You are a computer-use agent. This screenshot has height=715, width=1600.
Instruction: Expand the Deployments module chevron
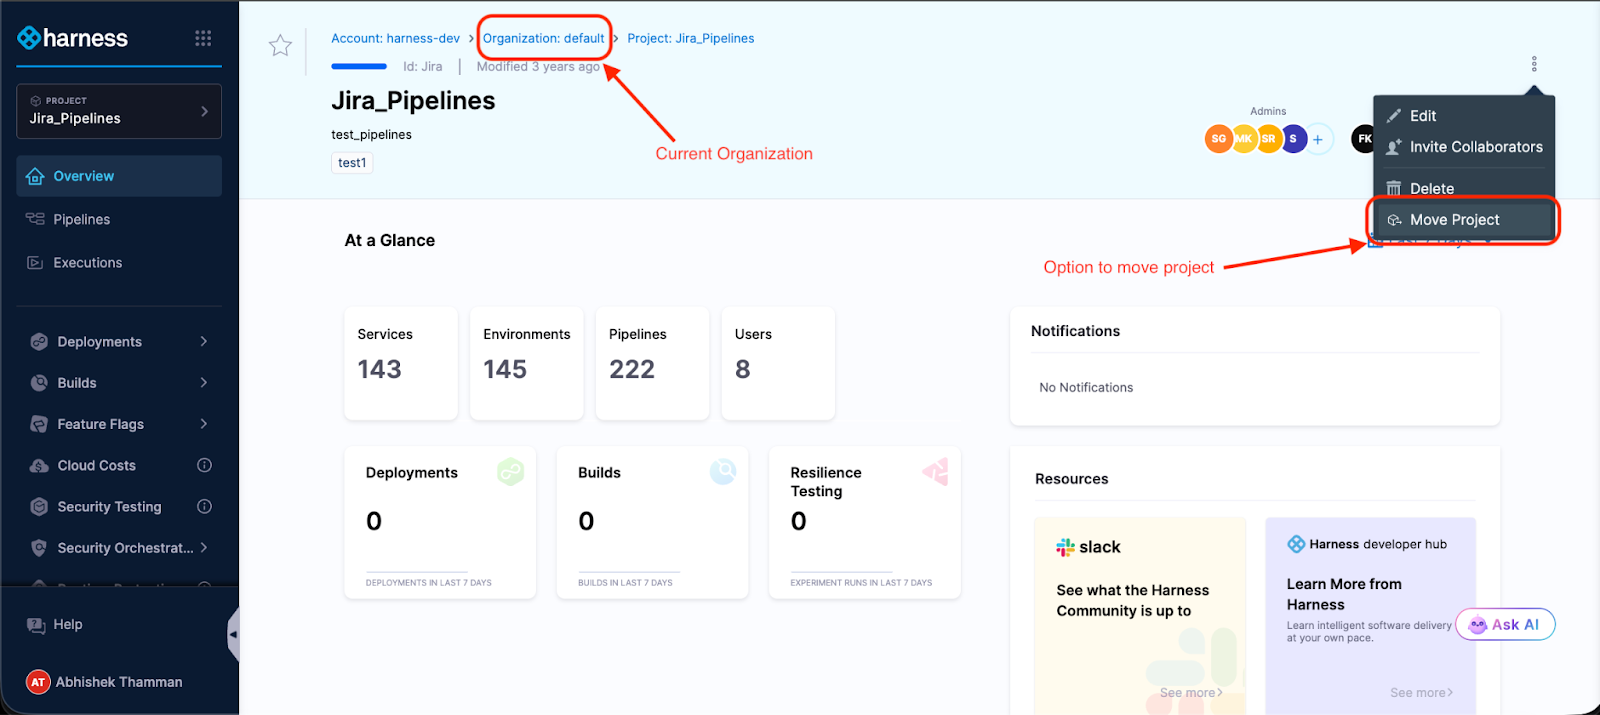point(204,341)
